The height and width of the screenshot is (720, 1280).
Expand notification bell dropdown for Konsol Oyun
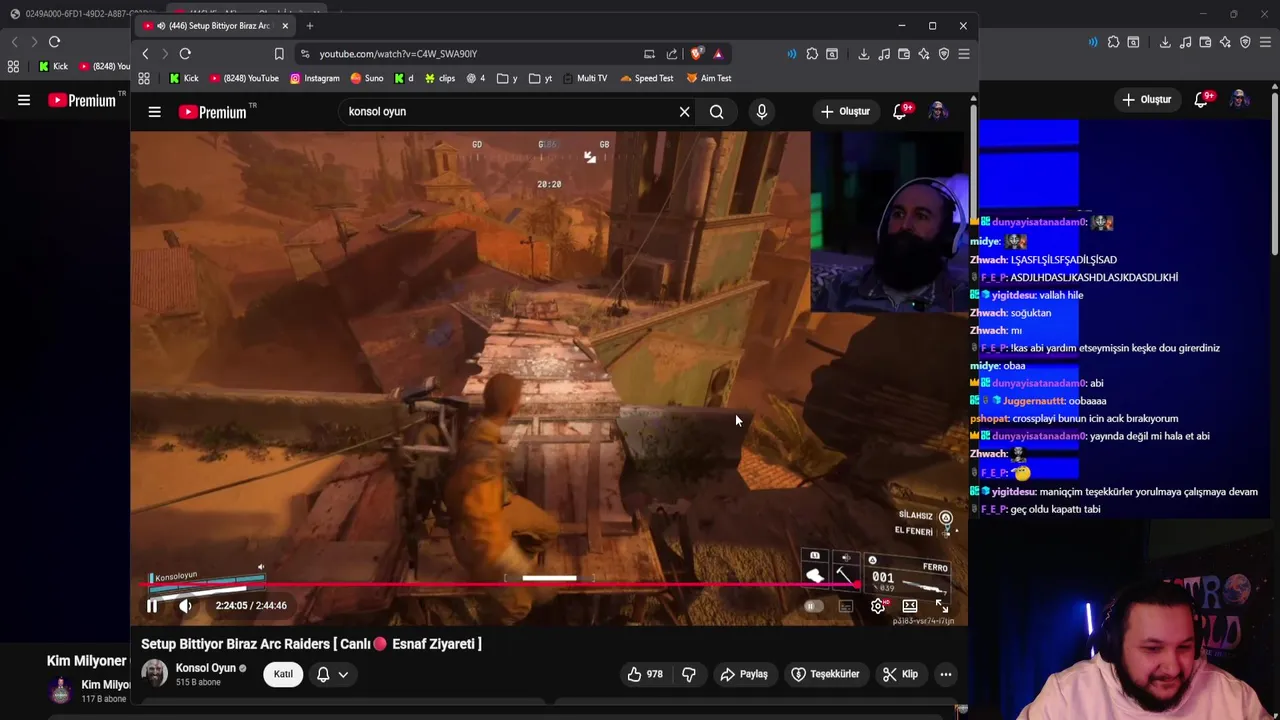[332, 674]
